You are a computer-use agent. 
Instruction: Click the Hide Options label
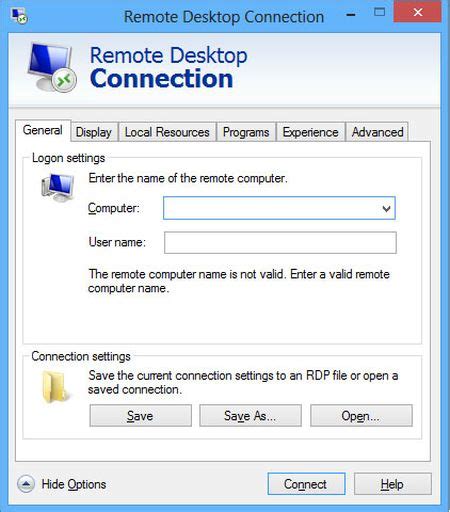pos(74,484)
